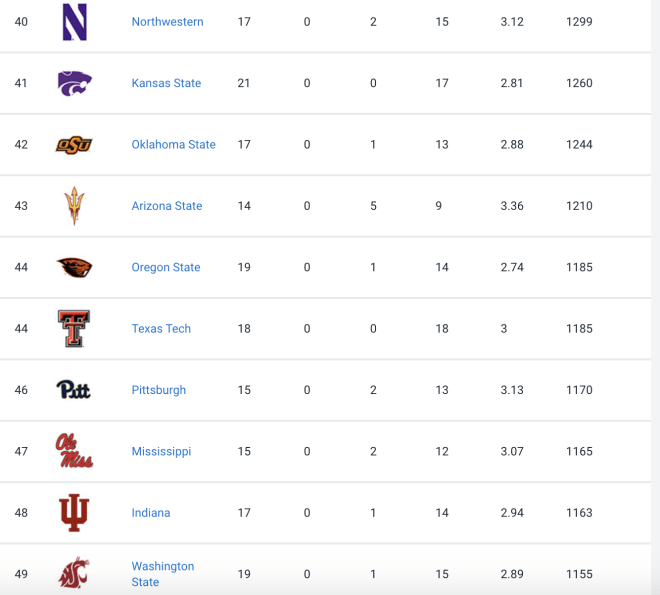Click the Washington State cougar logo
The height and width of the screenshot is (595, 660).
coord(74,573)
